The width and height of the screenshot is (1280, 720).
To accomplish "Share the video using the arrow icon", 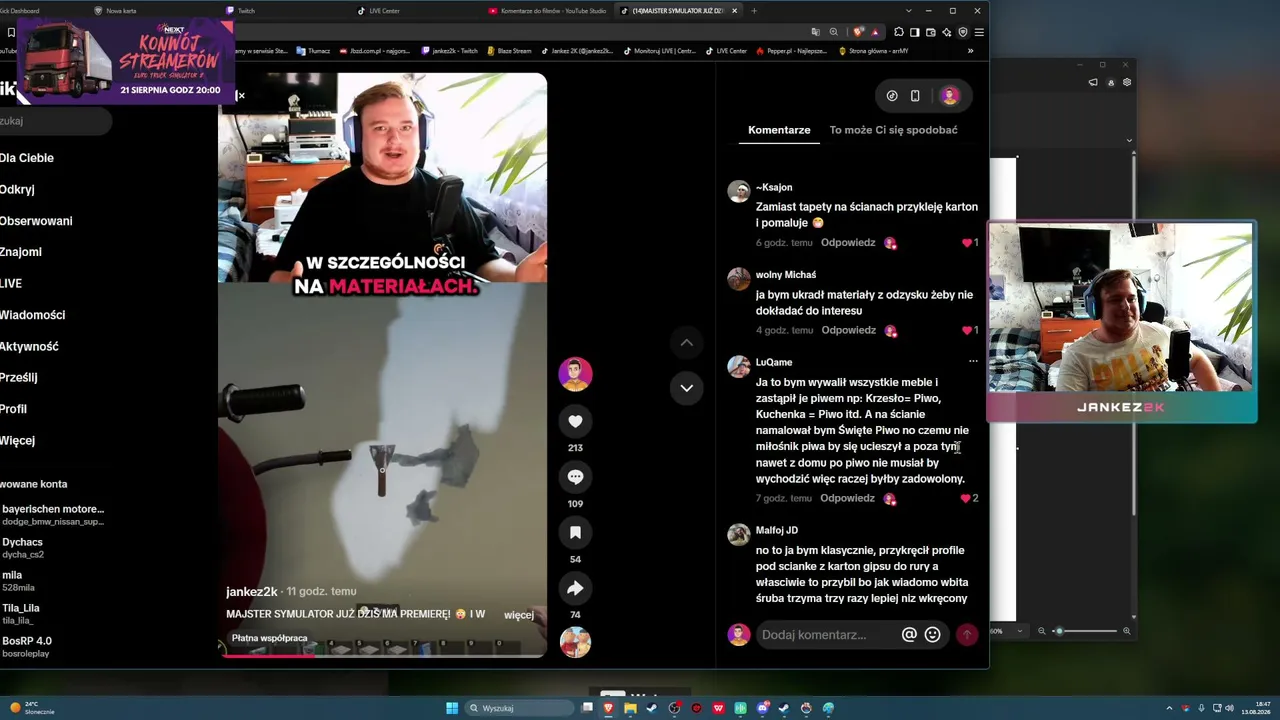I will pyautogui.click(x=575, y=589).
